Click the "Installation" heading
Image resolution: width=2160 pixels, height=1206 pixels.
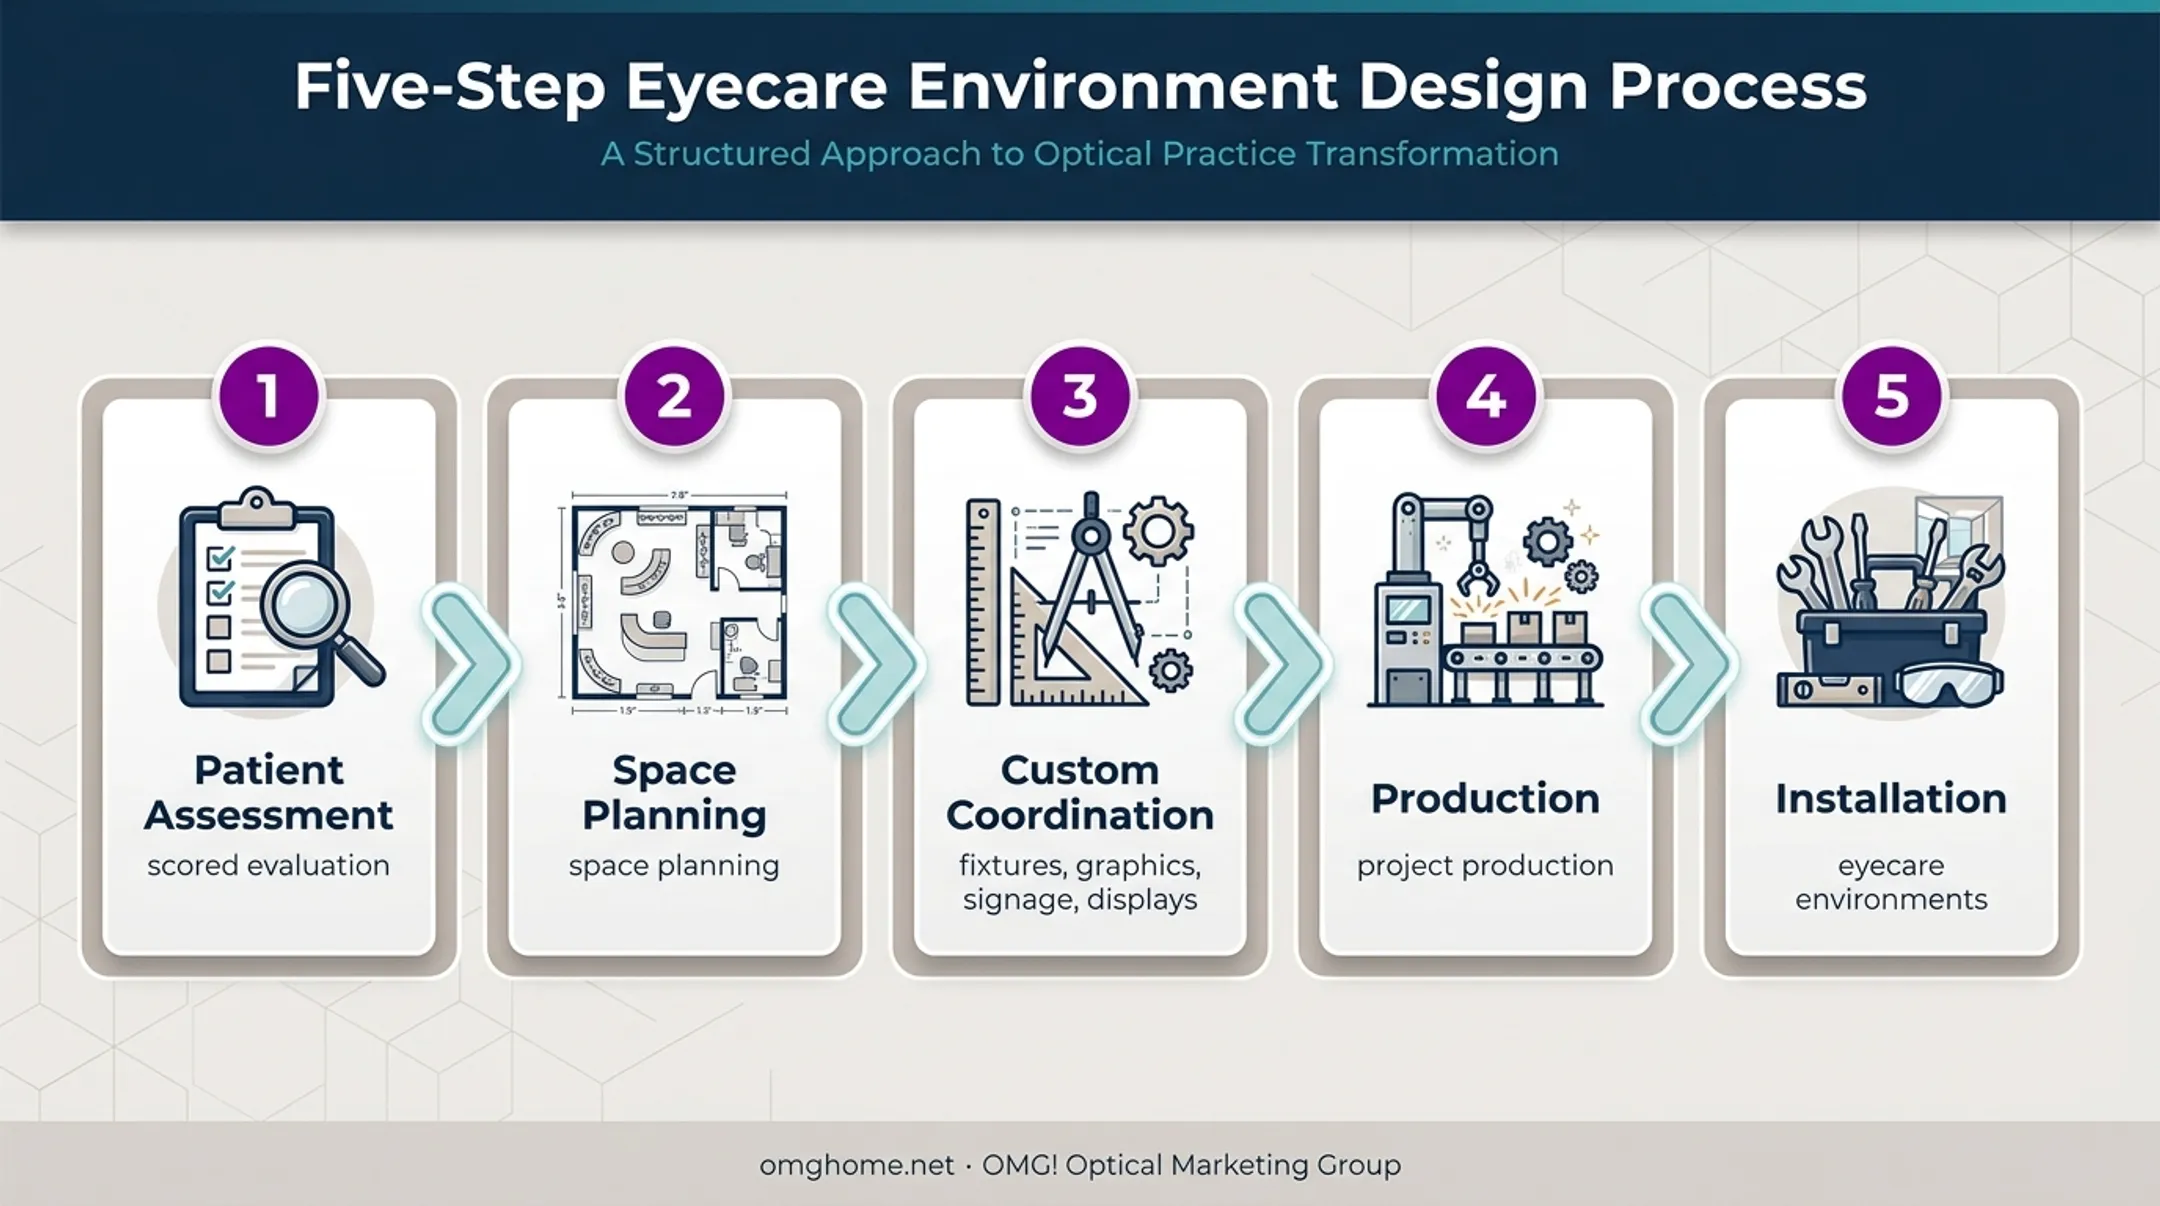click(1891, 798)
